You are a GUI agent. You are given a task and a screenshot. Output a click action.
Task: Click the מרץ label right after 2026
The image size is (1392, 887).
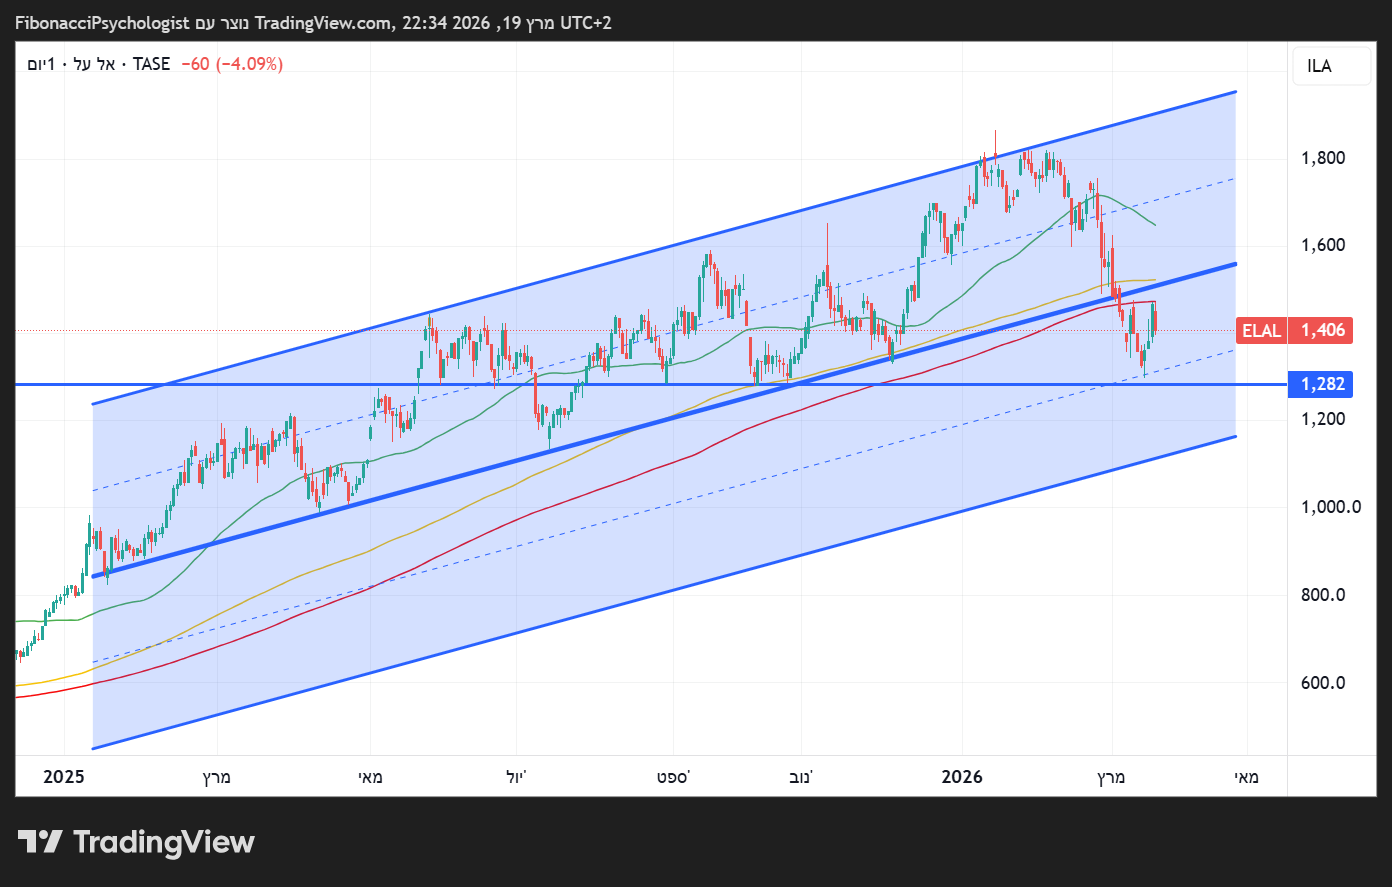1111,777
